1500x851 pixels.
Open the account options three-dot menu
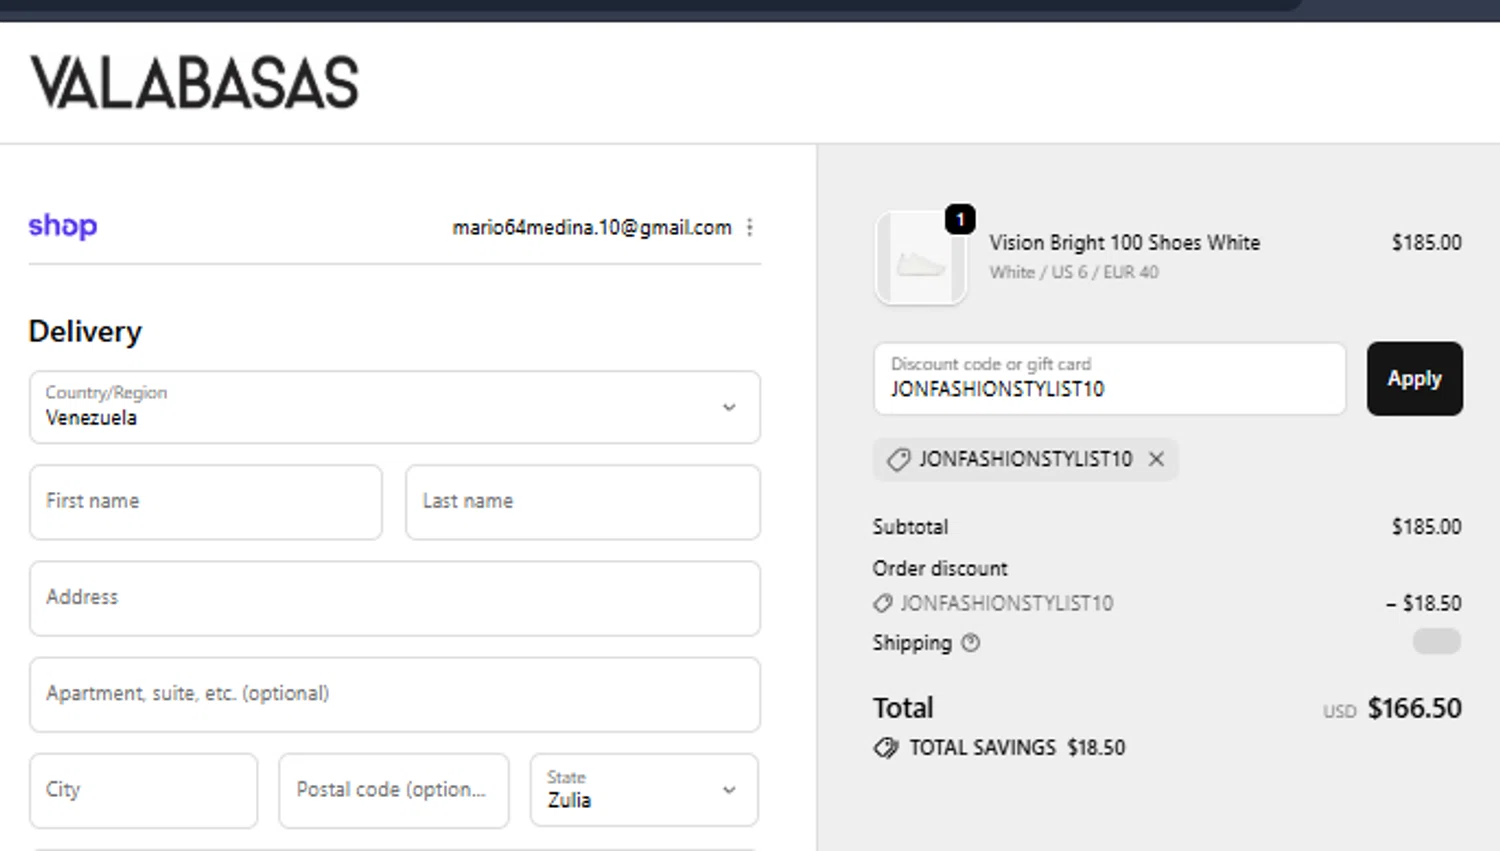coord(750,228)
